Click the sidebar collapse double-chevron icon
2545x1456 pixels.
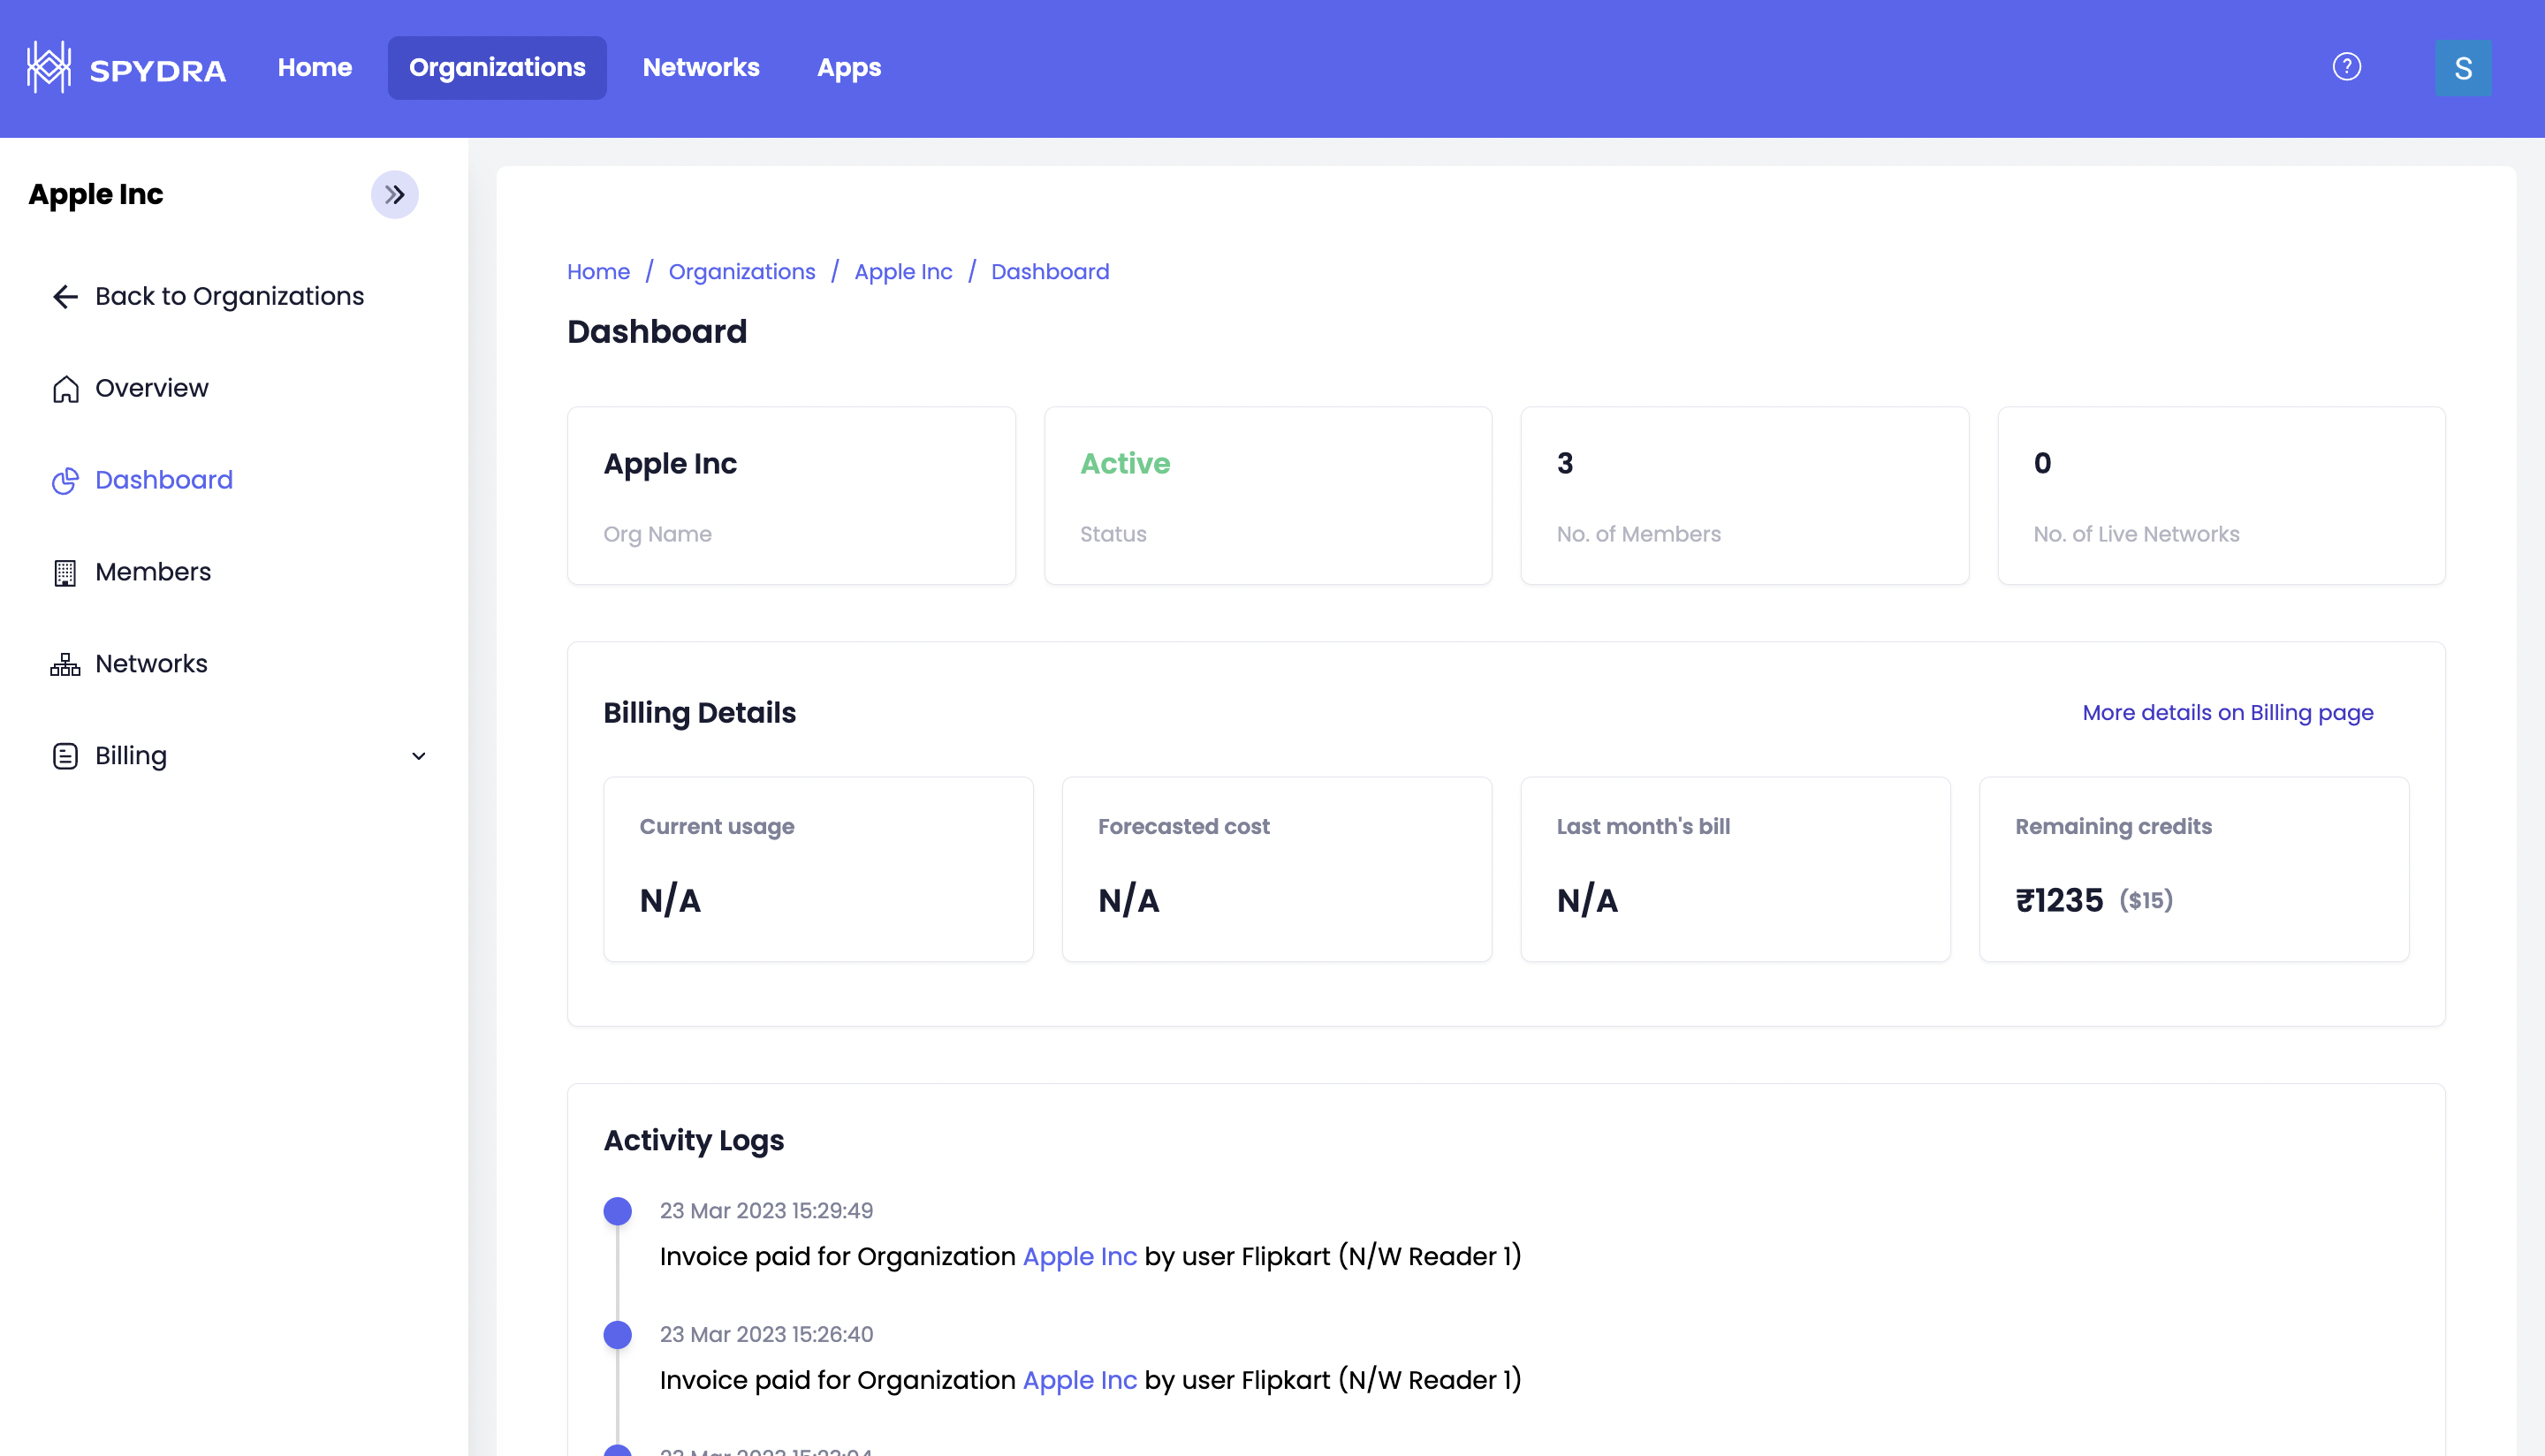[395, 194]
